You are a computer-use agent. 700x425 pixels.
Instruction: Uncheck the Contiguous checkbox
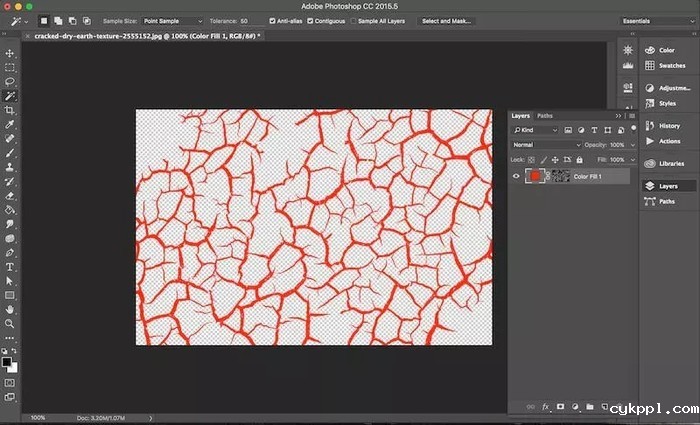(311, 20)
